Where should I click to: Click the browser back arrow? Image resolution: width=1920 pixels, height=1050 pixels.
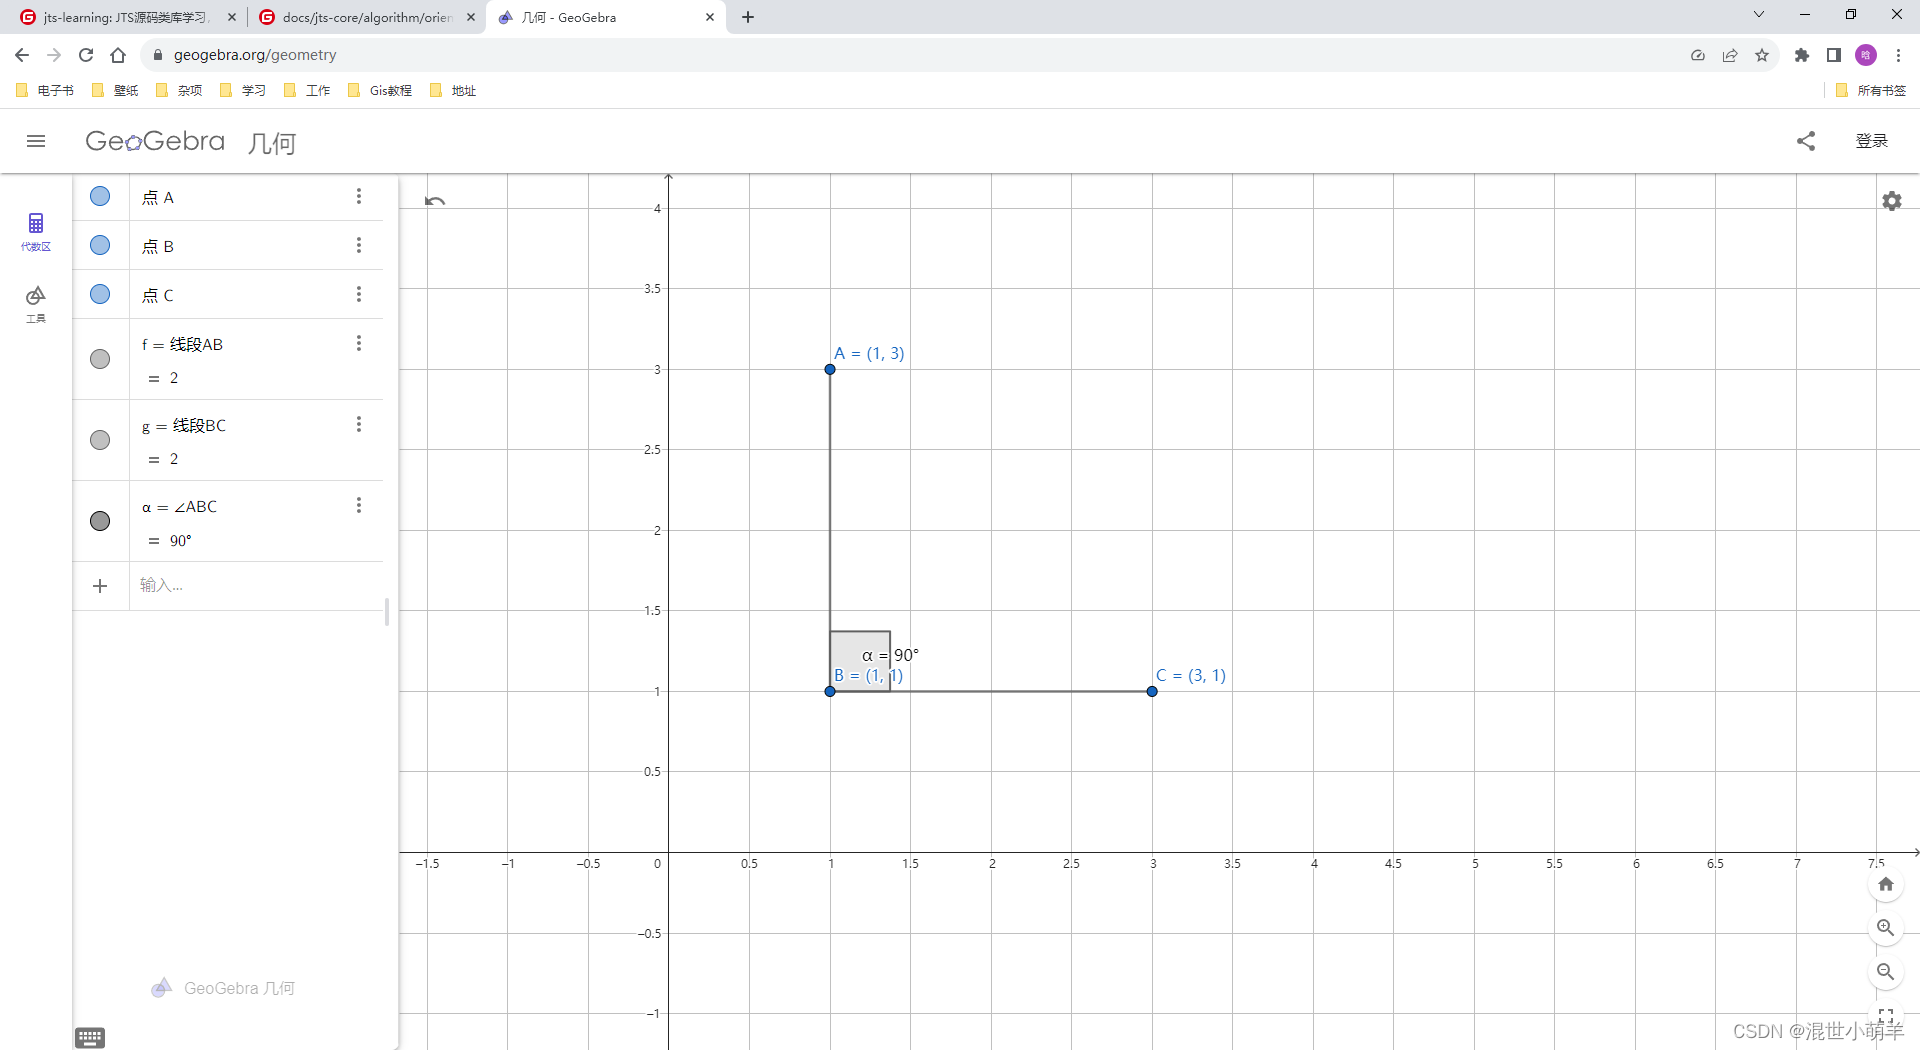[x=22, y=55]
